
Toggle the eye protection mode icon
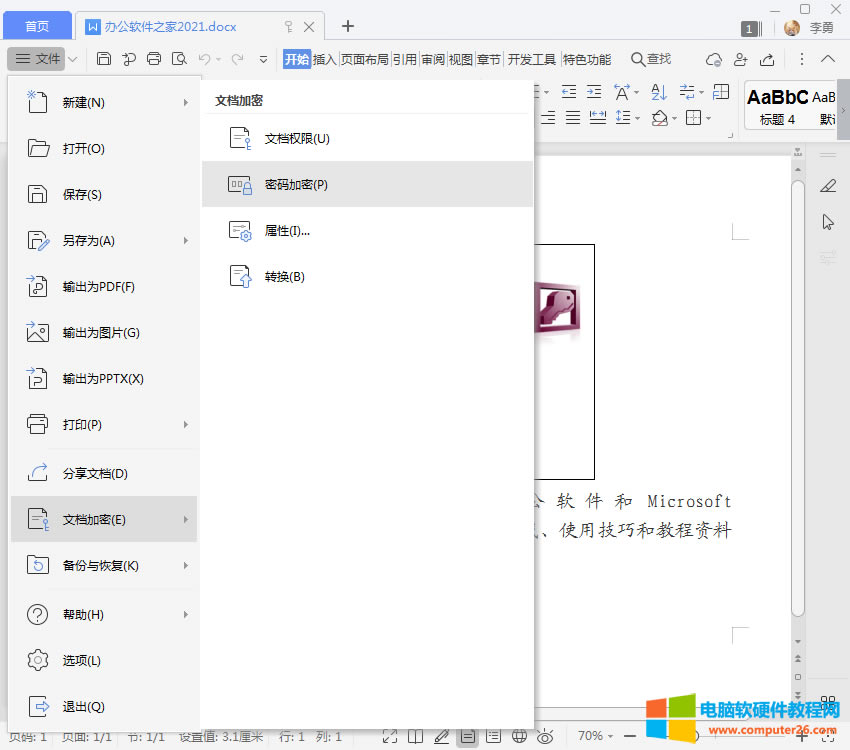(545, 737)
